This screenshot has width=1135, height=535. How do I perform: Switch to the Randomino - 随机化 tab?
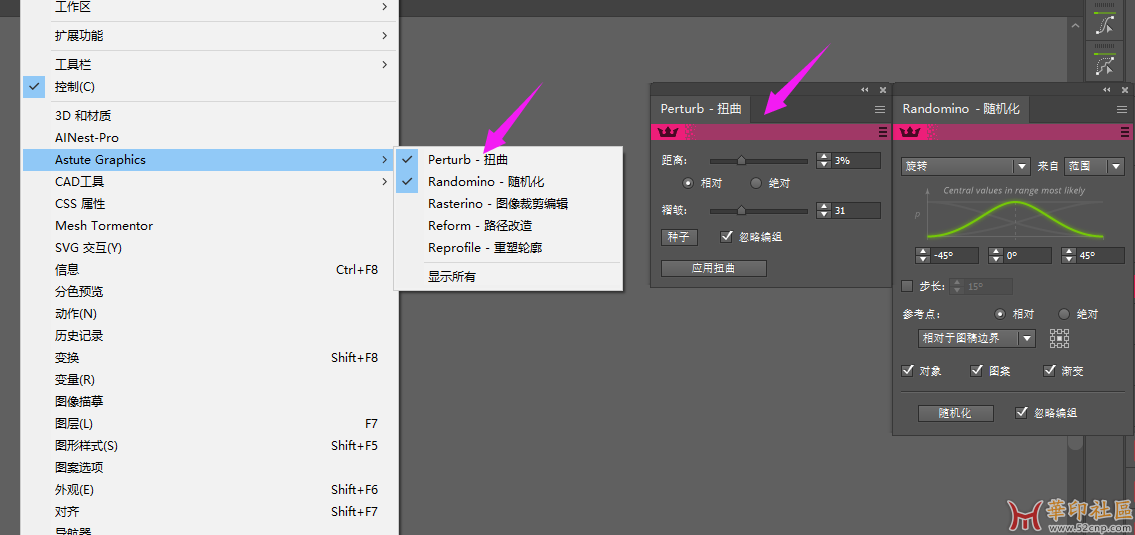point(961,109)
